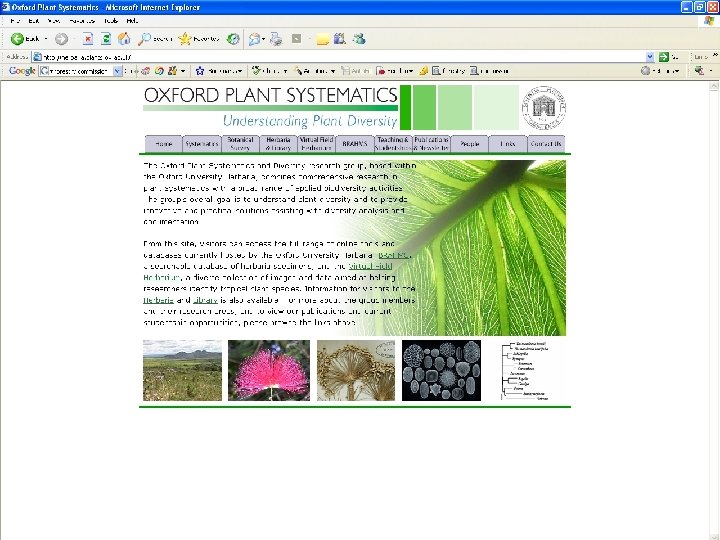Follow the BRAHMS link in the paragraph
The image size is (720, 540).
coord(394,255)
